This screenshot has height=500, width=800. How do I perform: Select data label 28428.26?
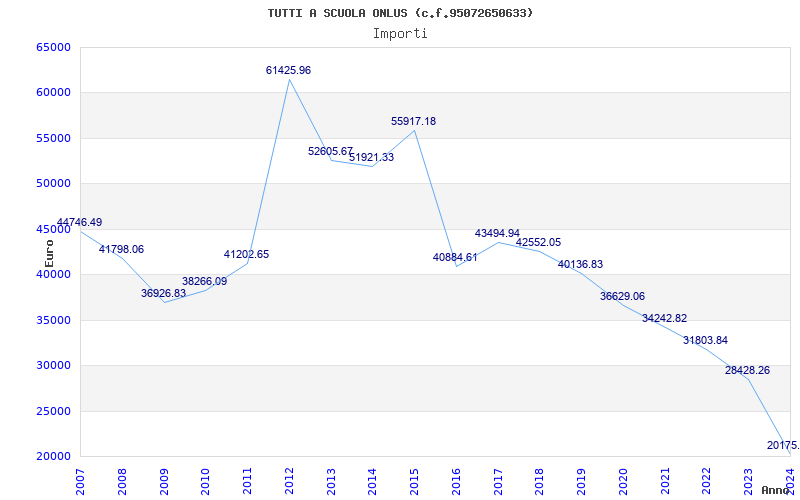click(x=747, y=370)
